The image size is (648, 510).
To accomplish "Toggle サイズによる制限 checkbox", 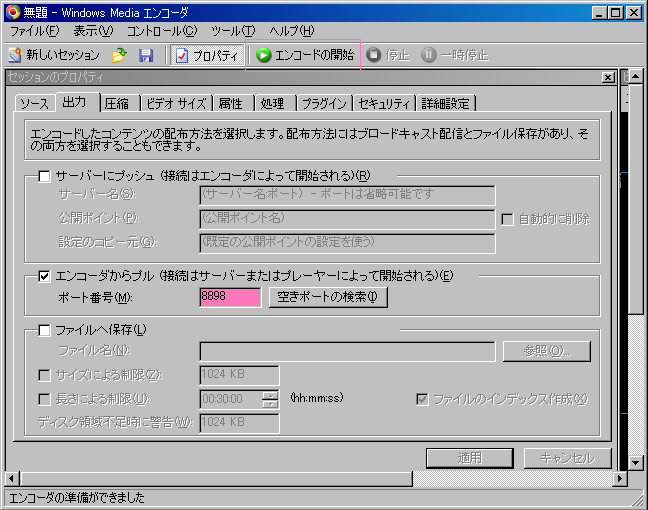I will point(44,375).
